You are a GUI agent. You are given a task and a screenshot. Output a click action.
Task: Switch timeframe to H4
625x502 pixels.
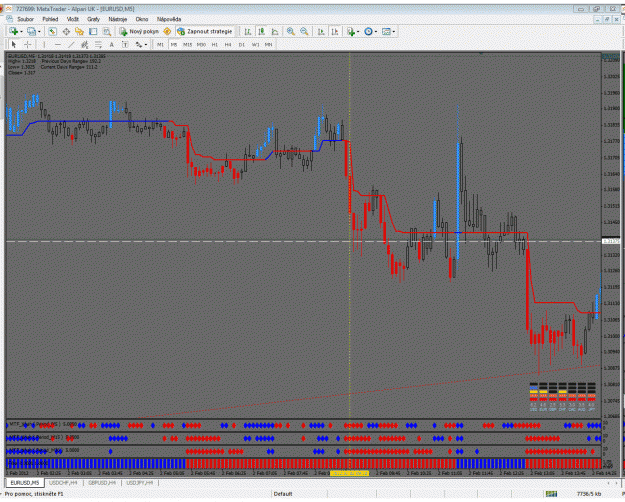click(x=228, y=45)
